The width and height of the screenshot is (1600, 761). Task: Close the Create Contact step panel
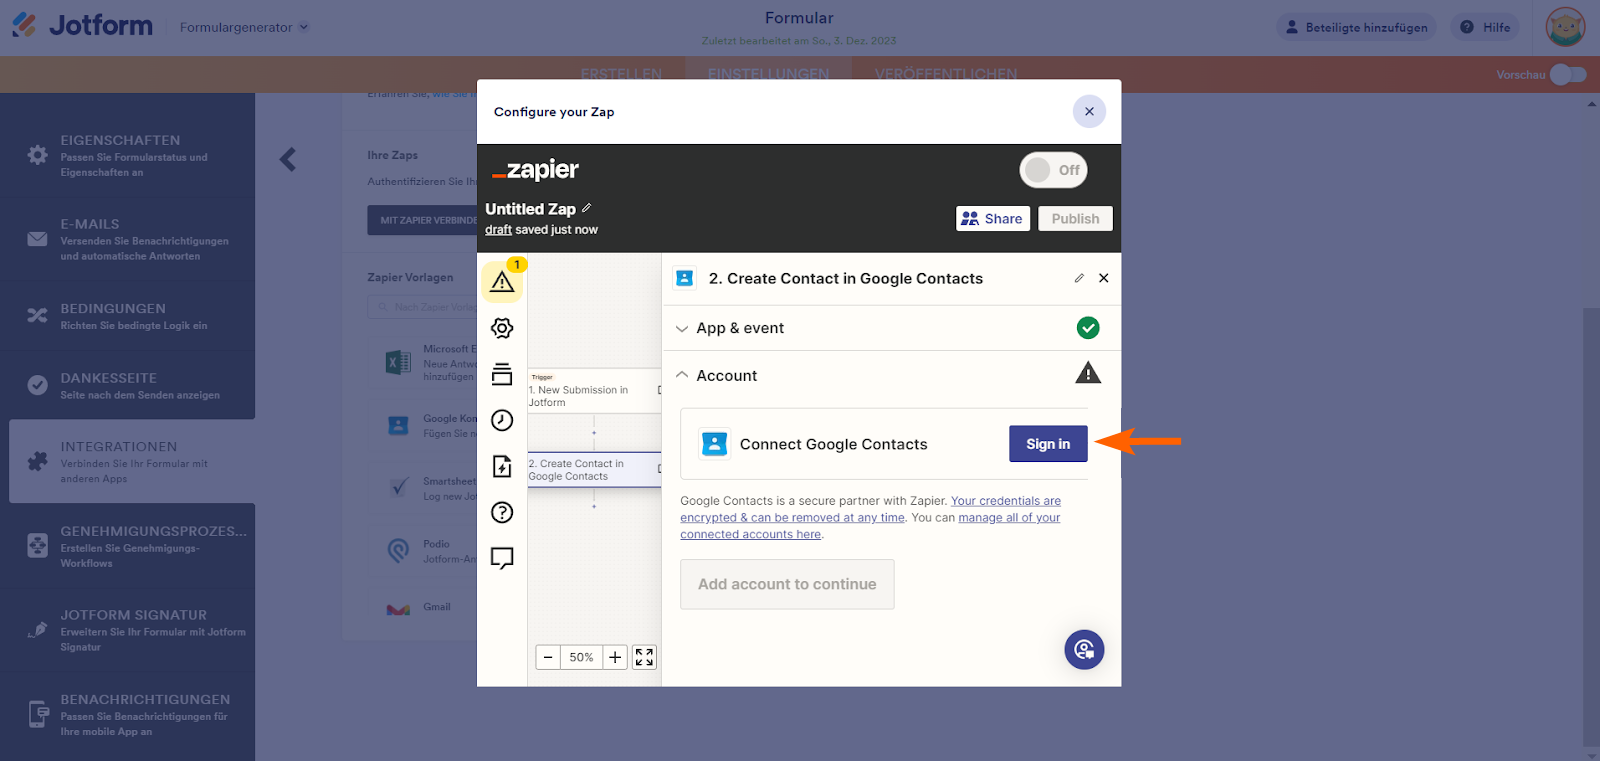[1104, 278]
